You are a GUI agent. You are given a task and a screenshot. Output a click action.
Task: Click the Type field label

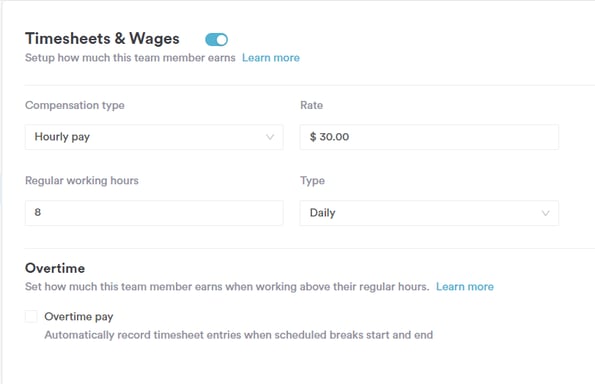click(x=312, y=181)
